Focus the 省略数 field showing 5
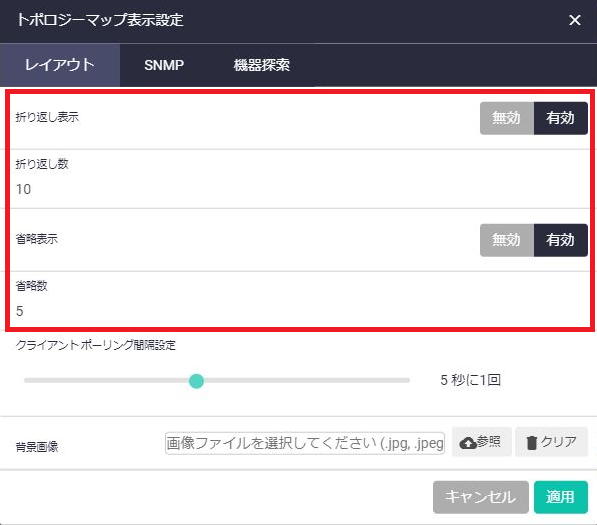 pos(300,311)
